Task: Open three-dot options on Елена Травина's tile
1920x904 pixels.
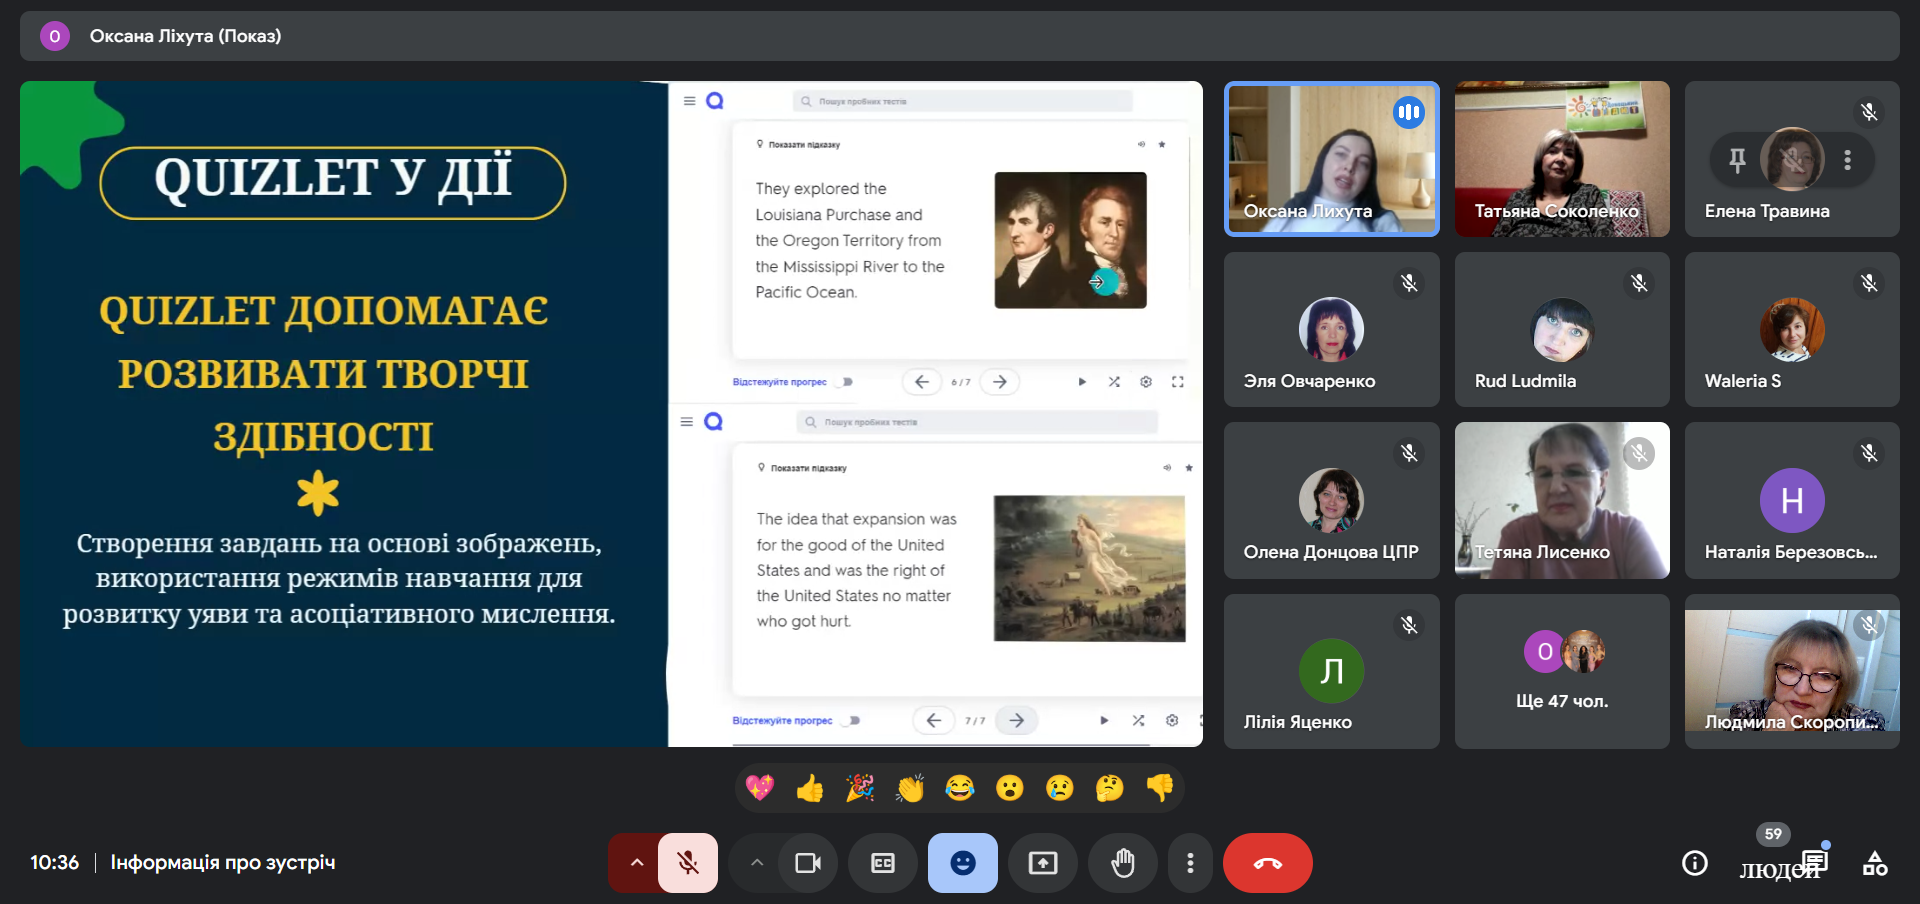Action: 1847,159
